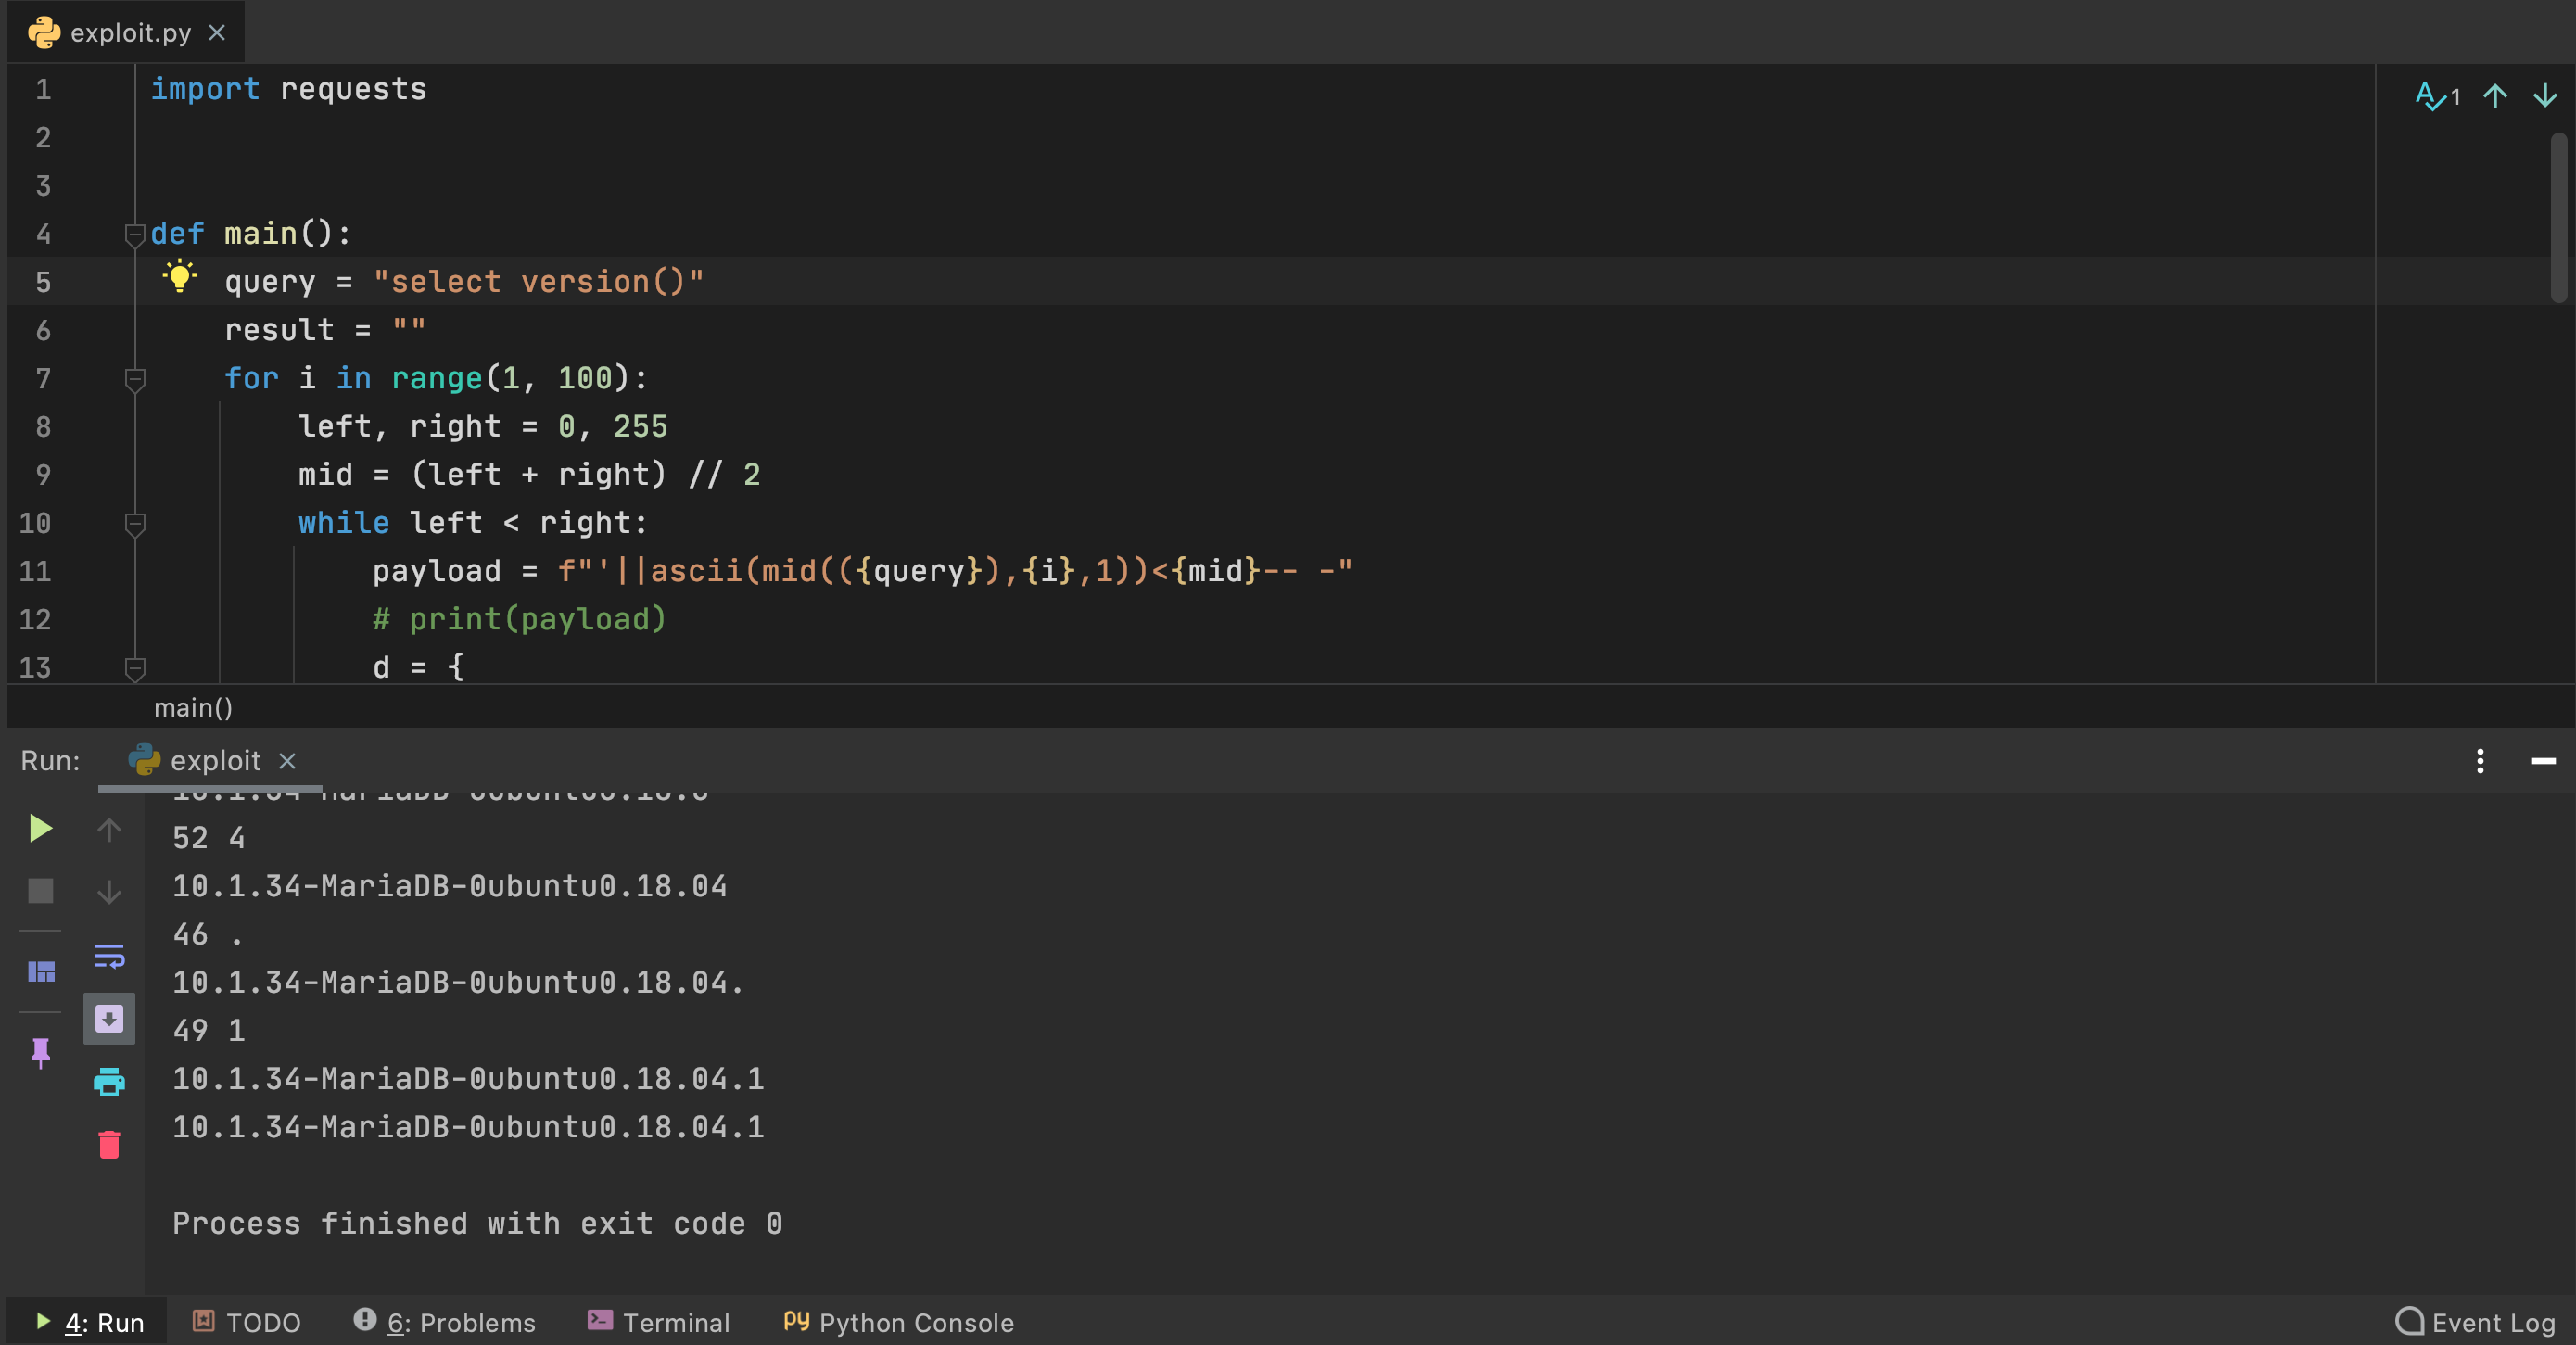Click the commented print(payload) line
The width and height of the screenshot is (2576, 1345).
pos(519,619)
